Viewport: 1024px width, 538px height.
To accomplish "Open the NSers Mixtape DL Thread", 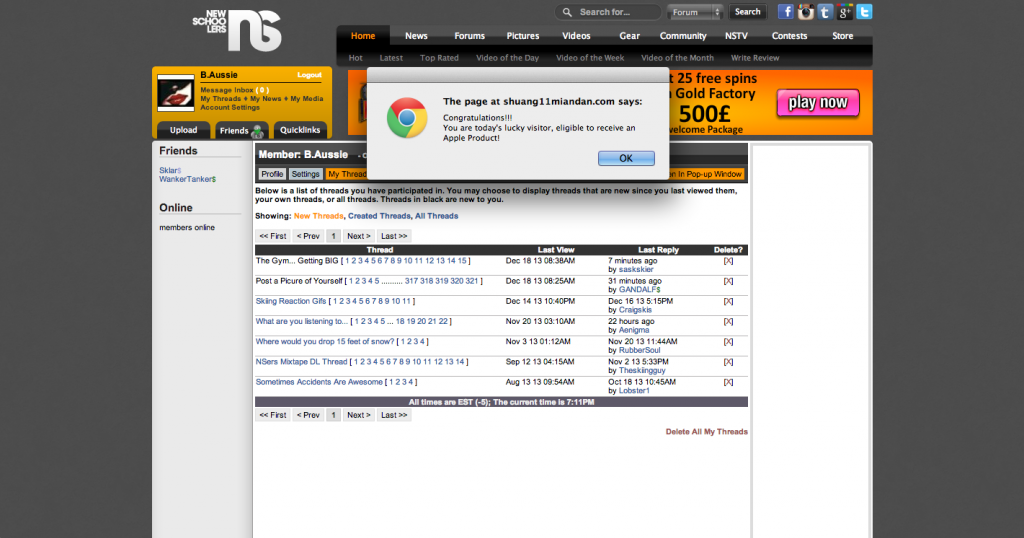I will (x=301, y=362).
